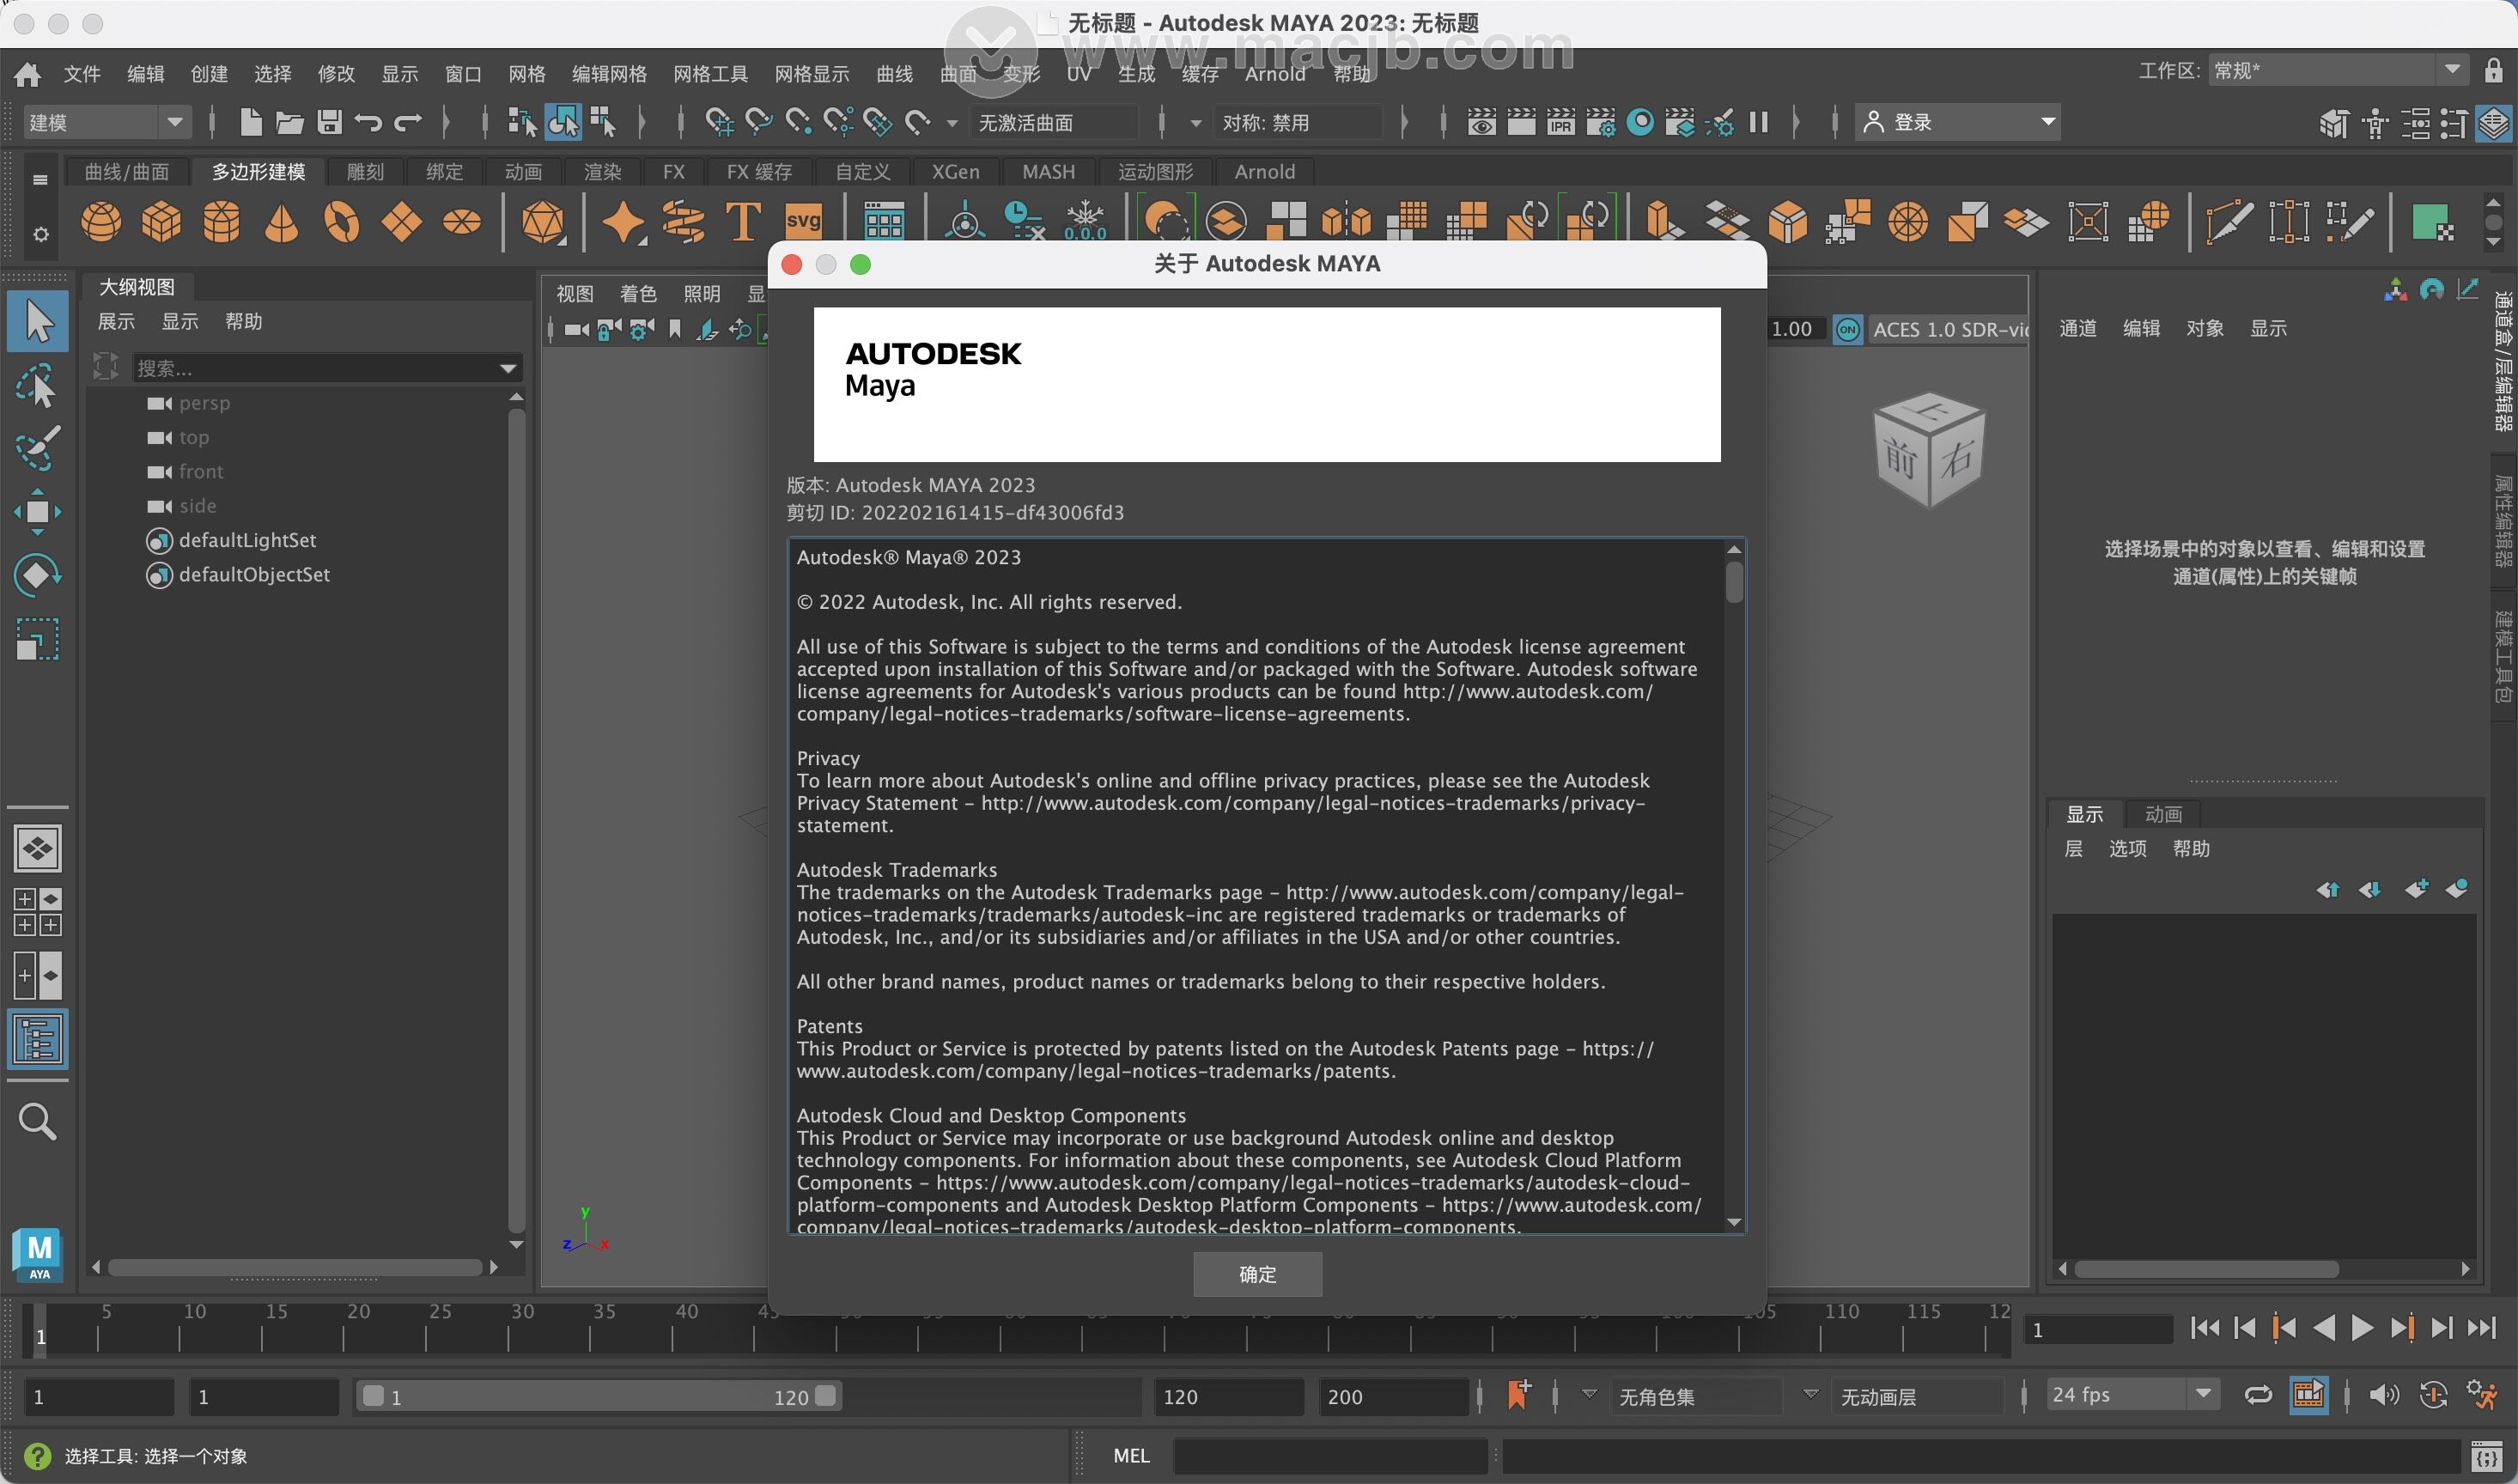
Task: Click the SVG import shelf icon
Action: [803, 222]
